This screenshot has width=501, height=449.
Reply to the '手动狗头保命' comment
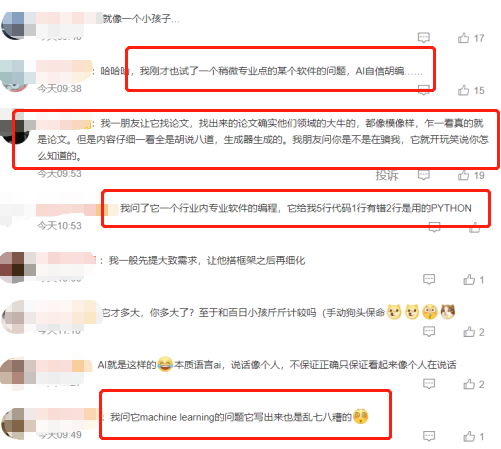(x=429, y=331)
